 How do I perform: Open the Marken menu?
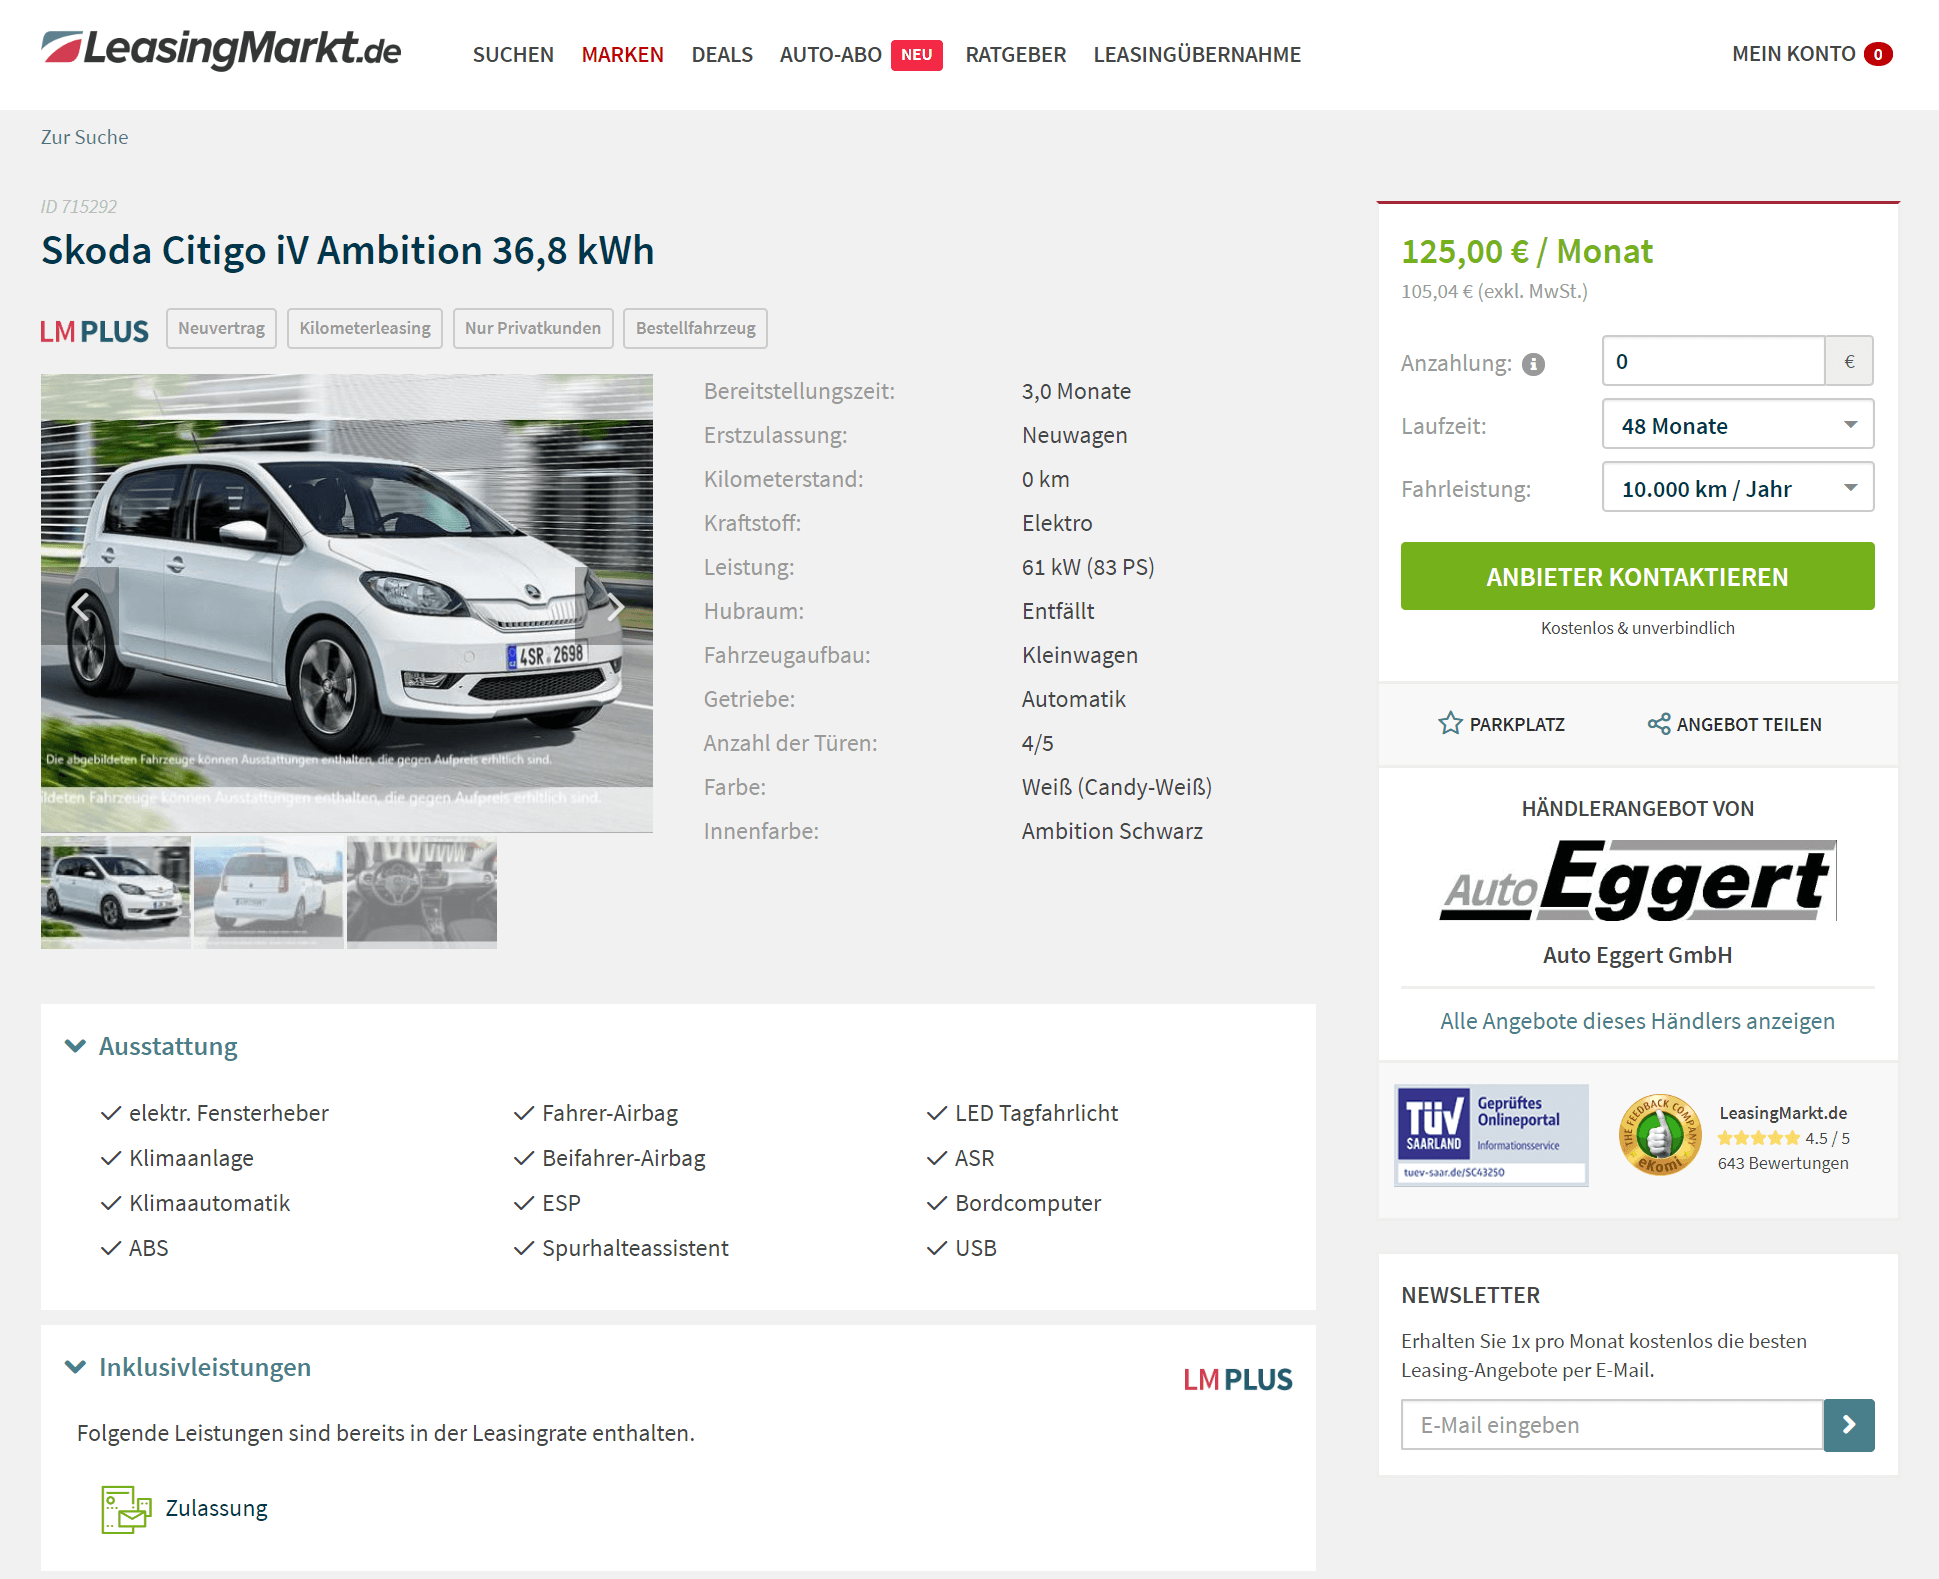tap(623, 55)
